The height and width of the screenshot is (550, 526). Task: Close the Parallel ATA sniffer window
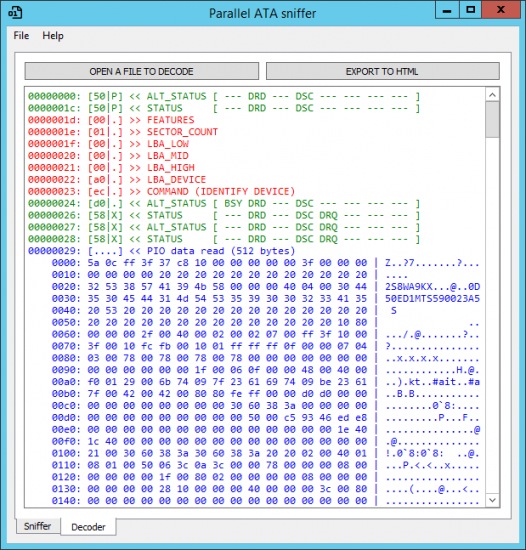pyautogui.click(x=501, y=10)
